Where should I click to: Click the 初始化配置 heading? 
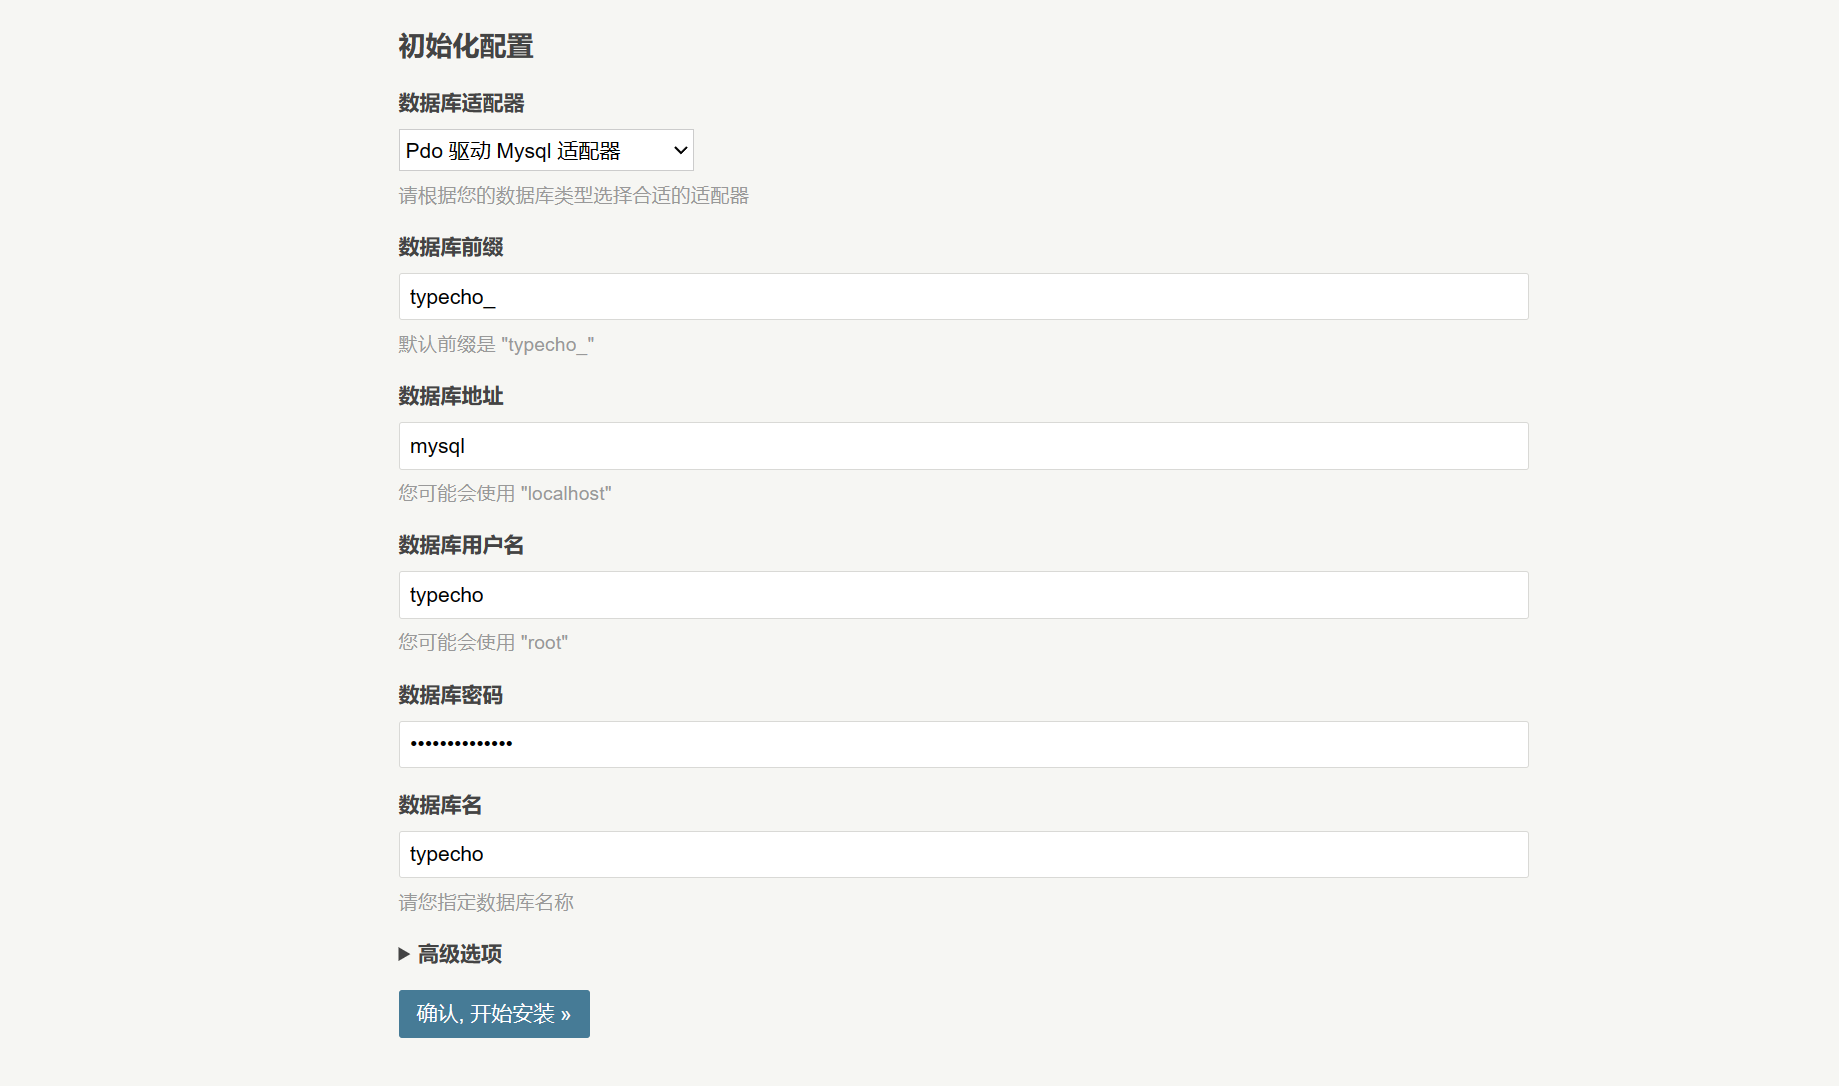466,46
